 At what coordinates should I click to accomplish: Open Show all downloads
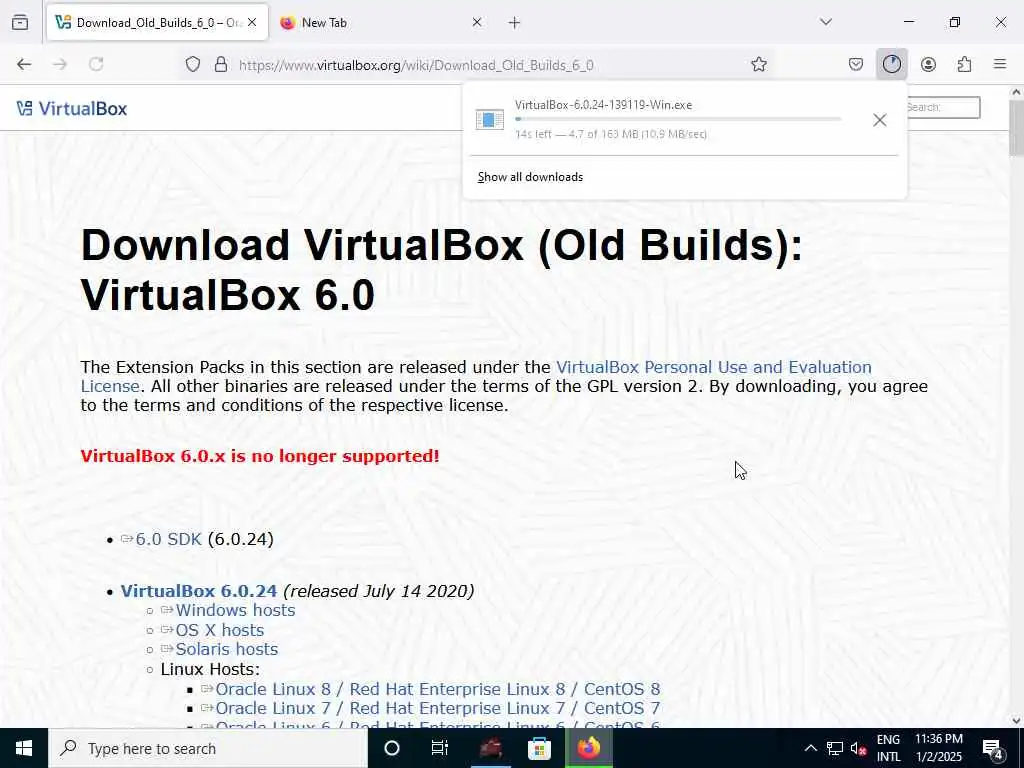tap(530, 177)
